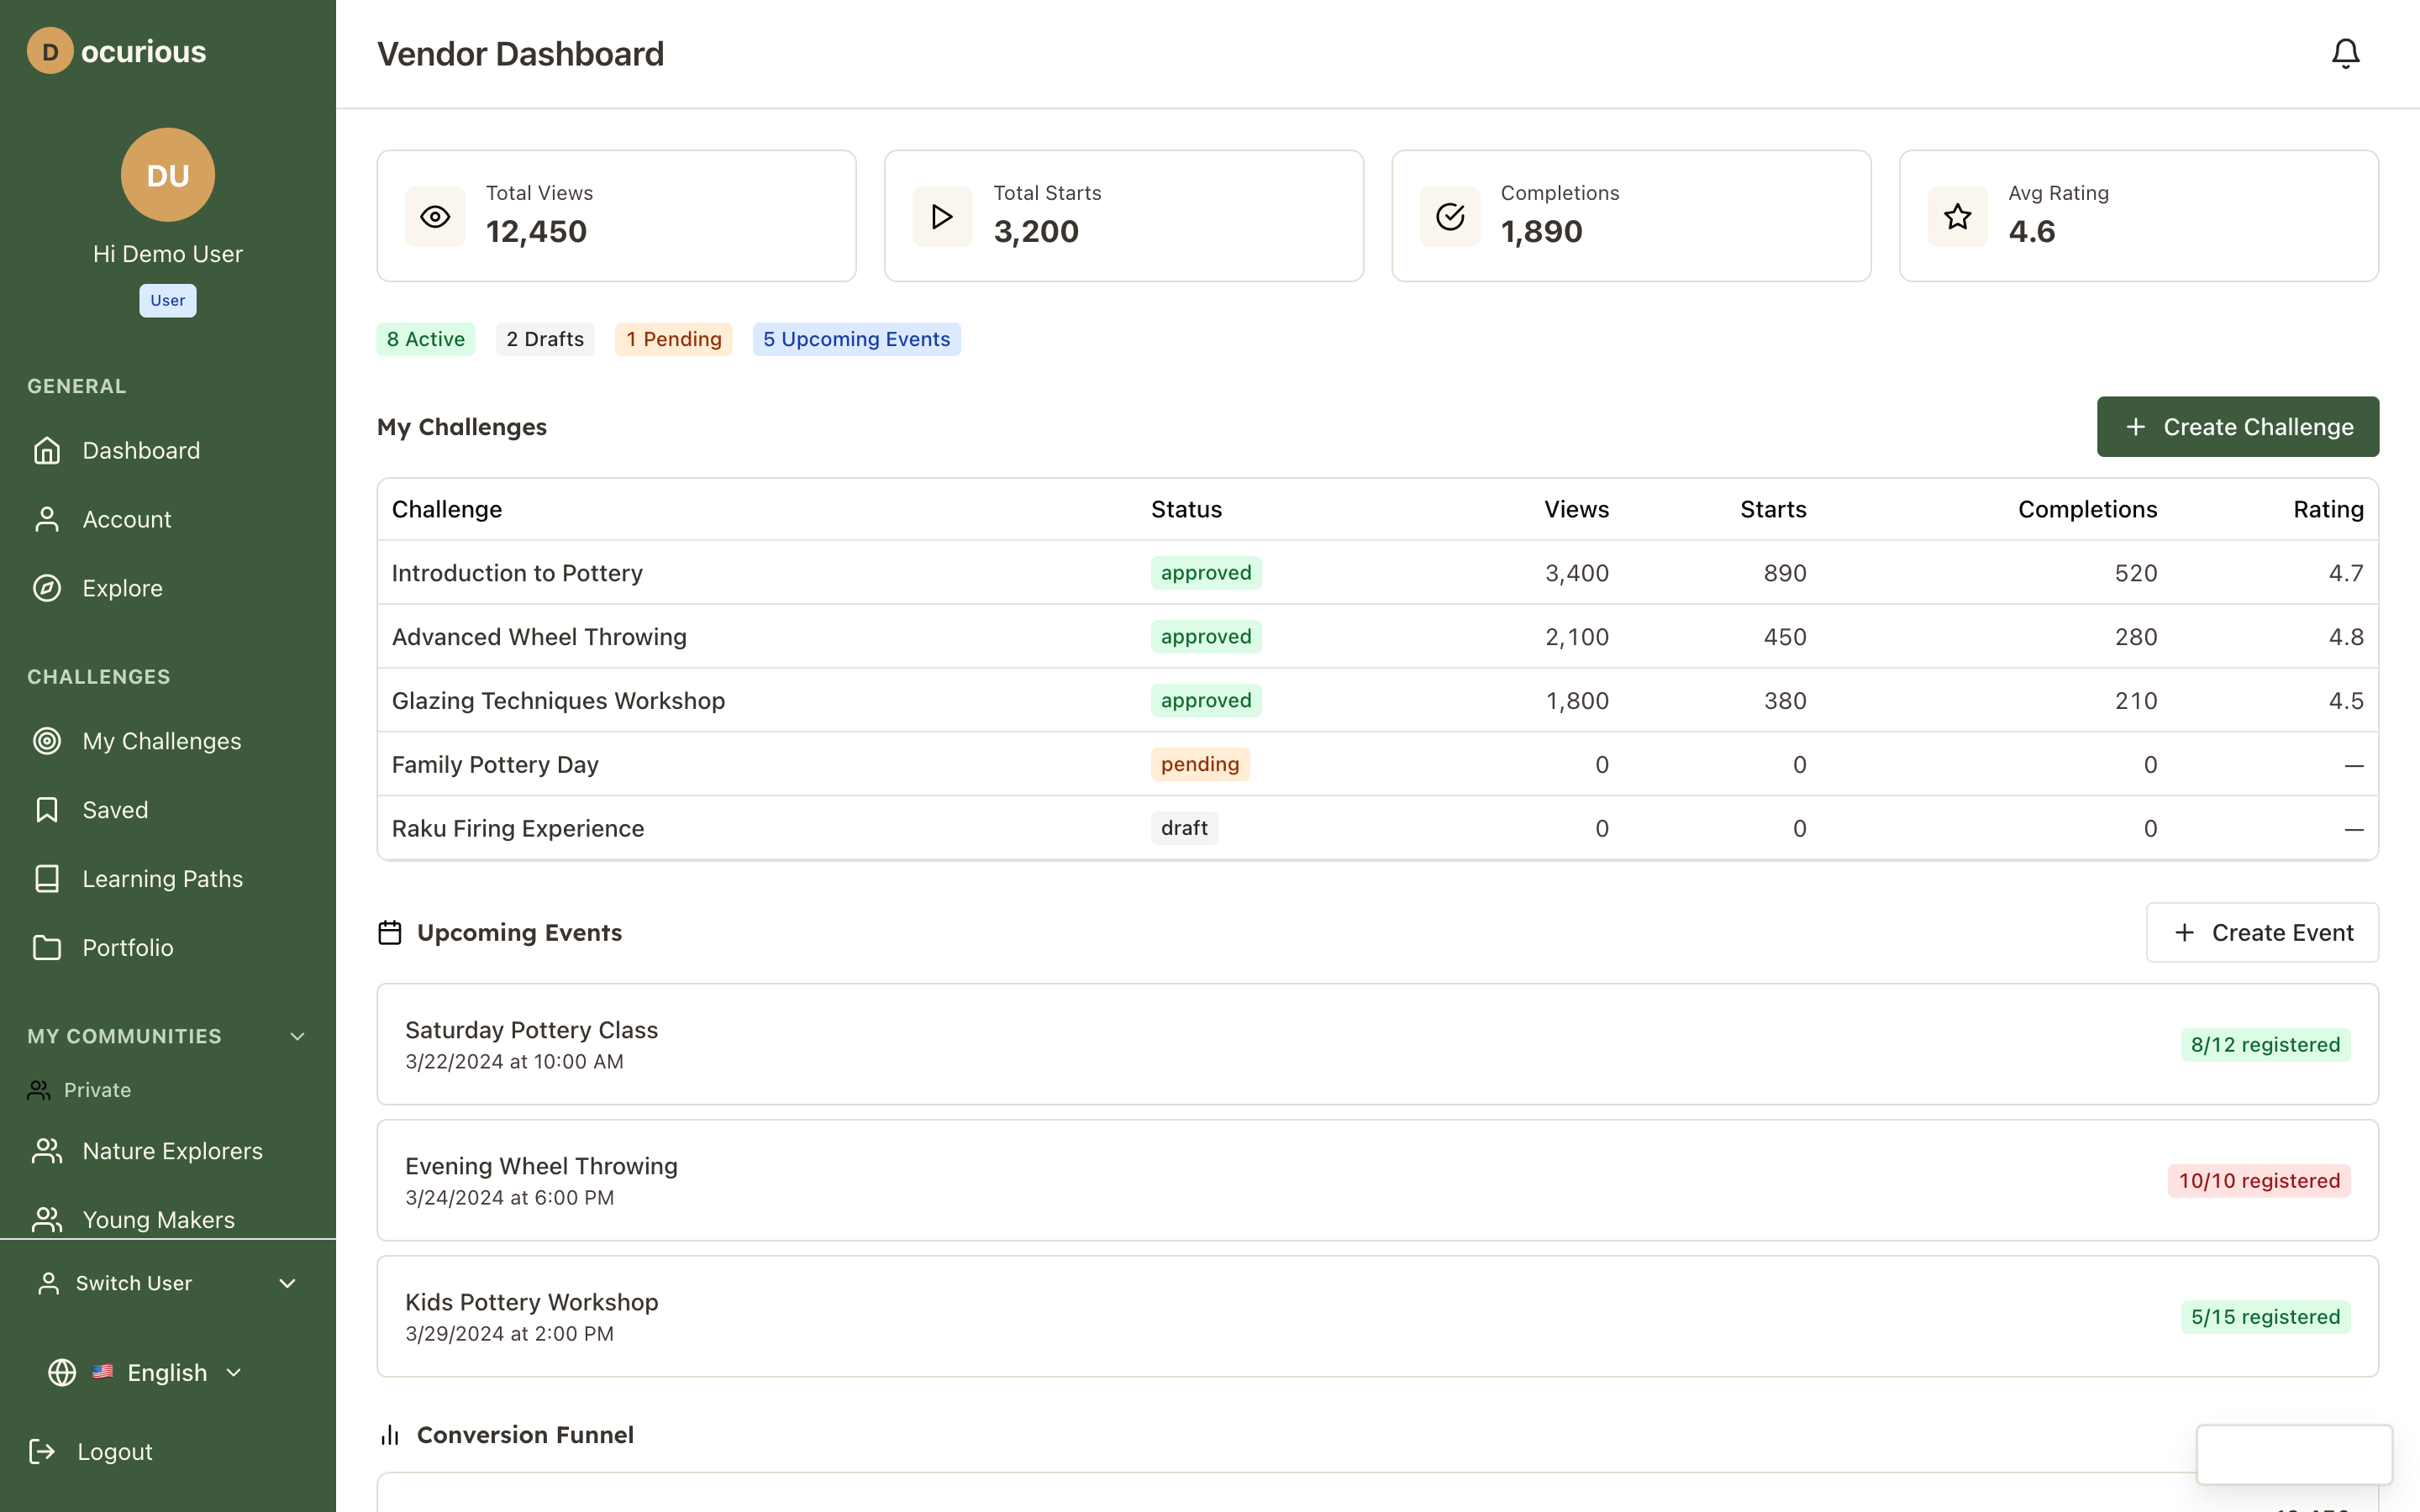Open the notifications bell
The width and height of the screenshot is (2420, 1512).
click(x=2344, y=53)
